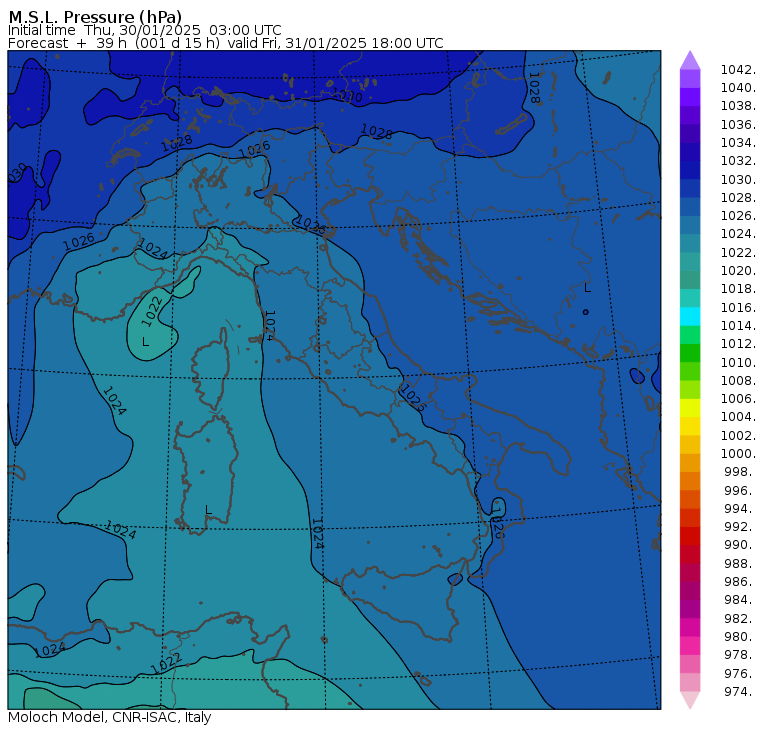Click the 1022 contour label along the Tunisian coast

coord(166,663)
